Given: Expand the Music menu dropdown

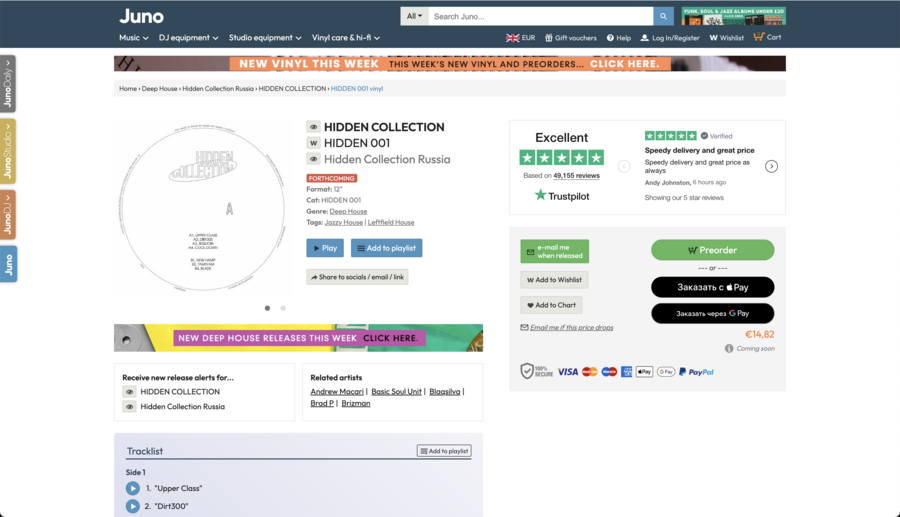Looking at the screenshot, I should pos(134,38).
